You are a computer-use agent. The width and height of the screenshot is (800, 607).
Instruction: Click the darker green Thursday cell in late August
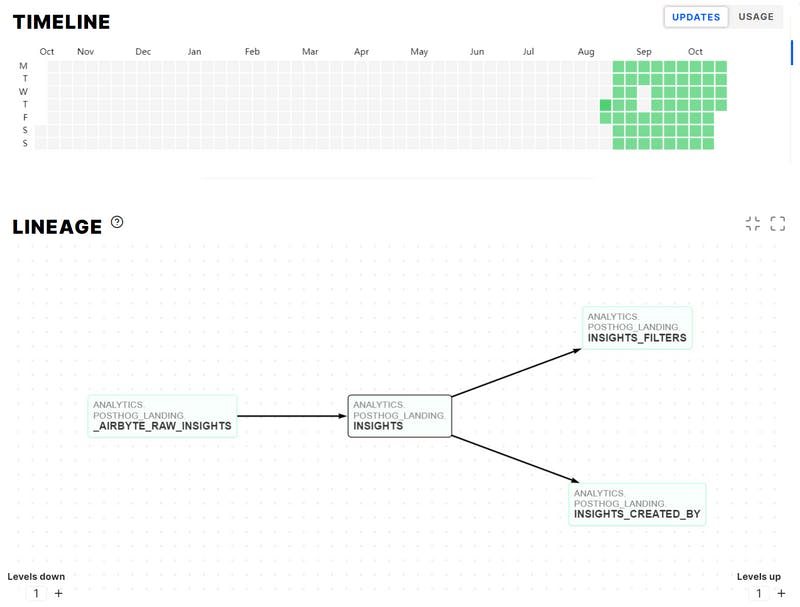tap(606, 105)
